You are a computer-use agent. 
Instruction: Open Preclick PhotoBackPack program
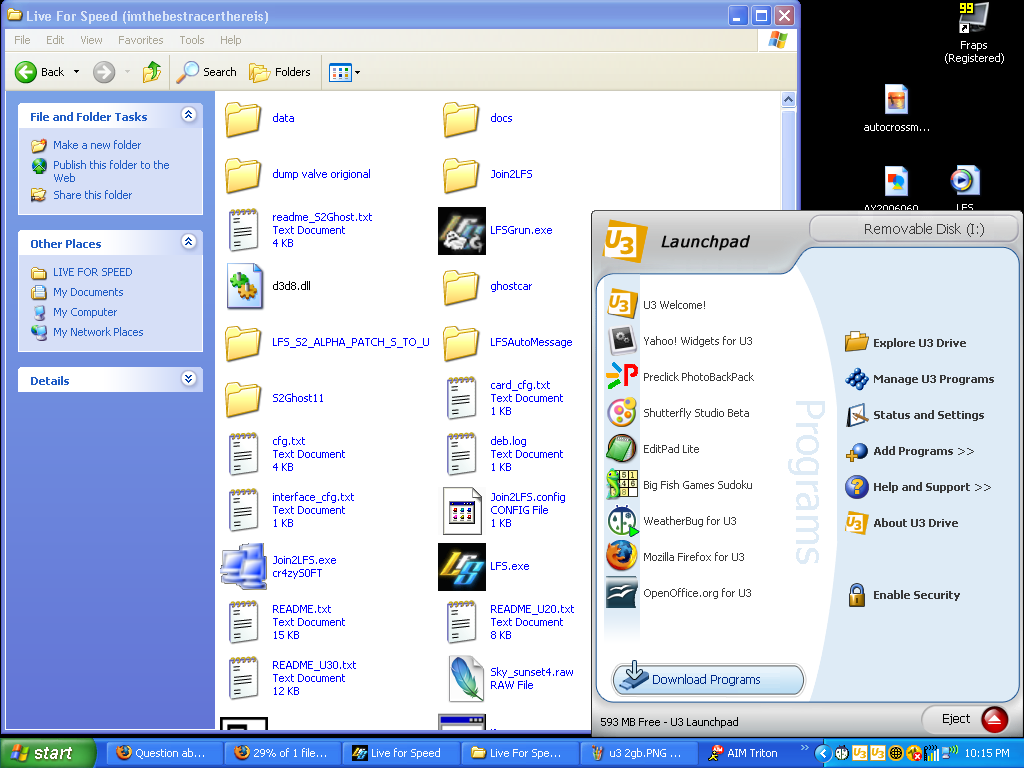coord(682,377)
